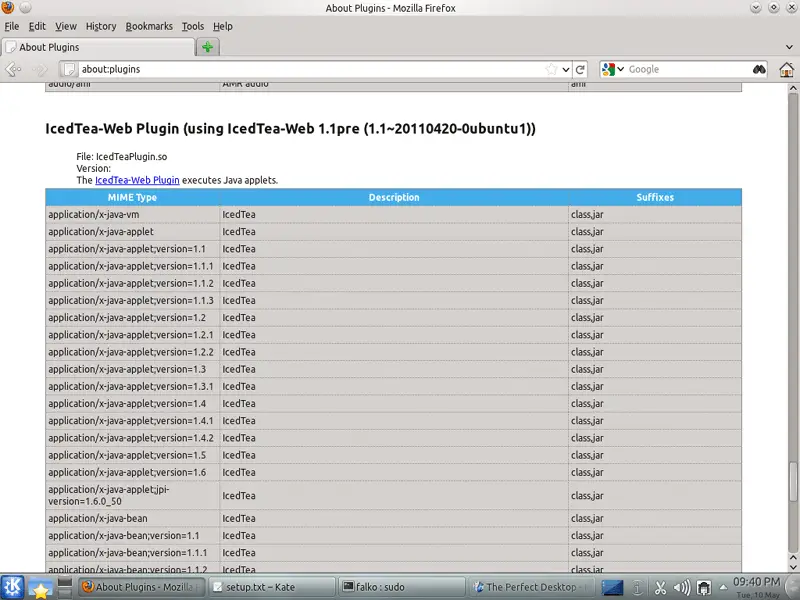Switch to falko : sudo terminal in taskbar
Image resolution: width=800 pixels, height=600 pixels.
click(403, 587)
